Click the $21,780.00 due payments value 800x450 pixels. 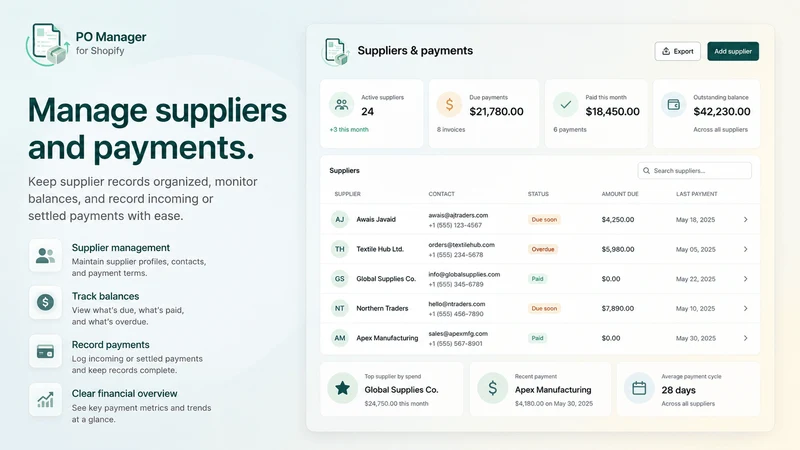(496, 111)
